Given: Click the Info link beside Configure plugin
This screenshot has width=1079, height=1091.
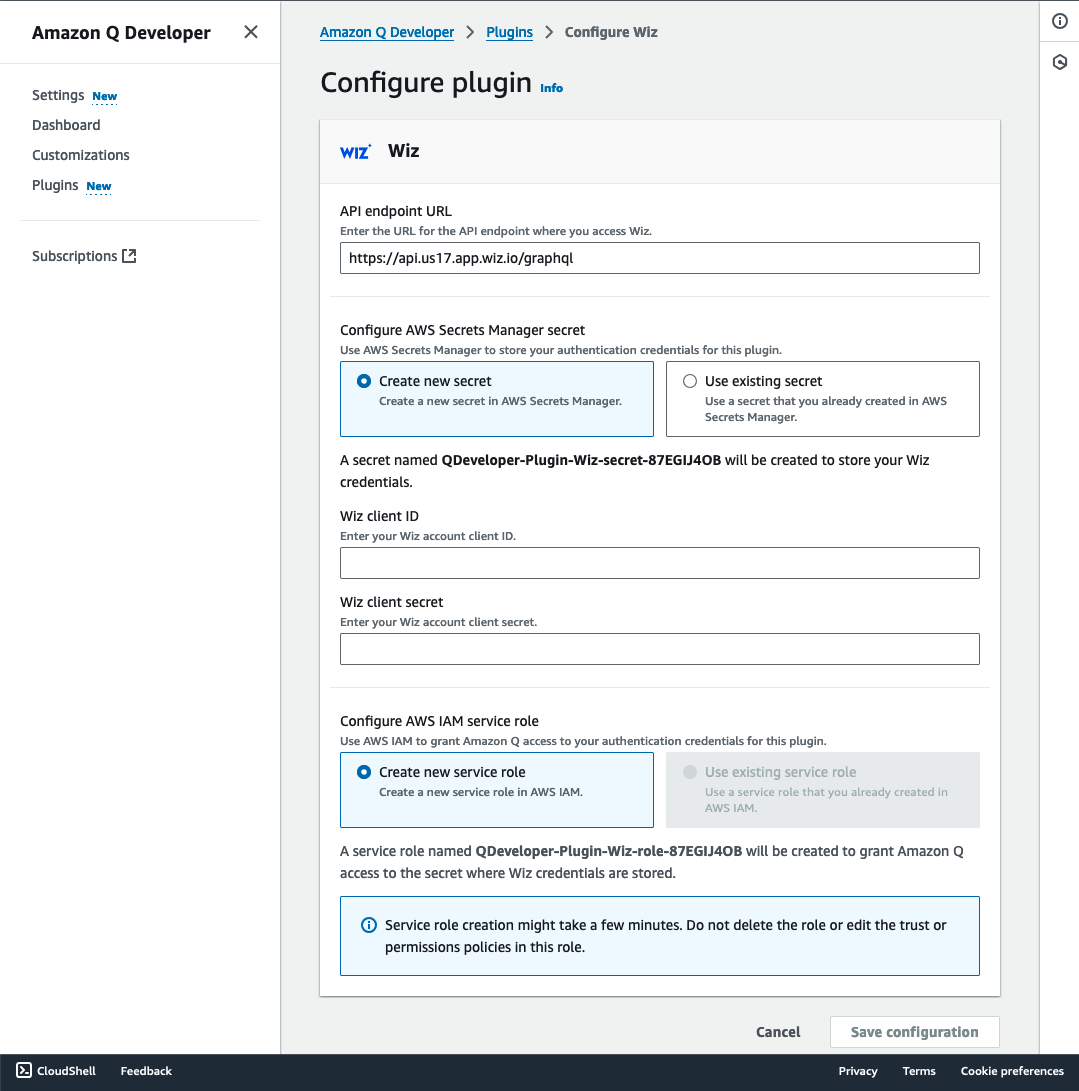Looking at the screenshot, I should coord(552,88).
